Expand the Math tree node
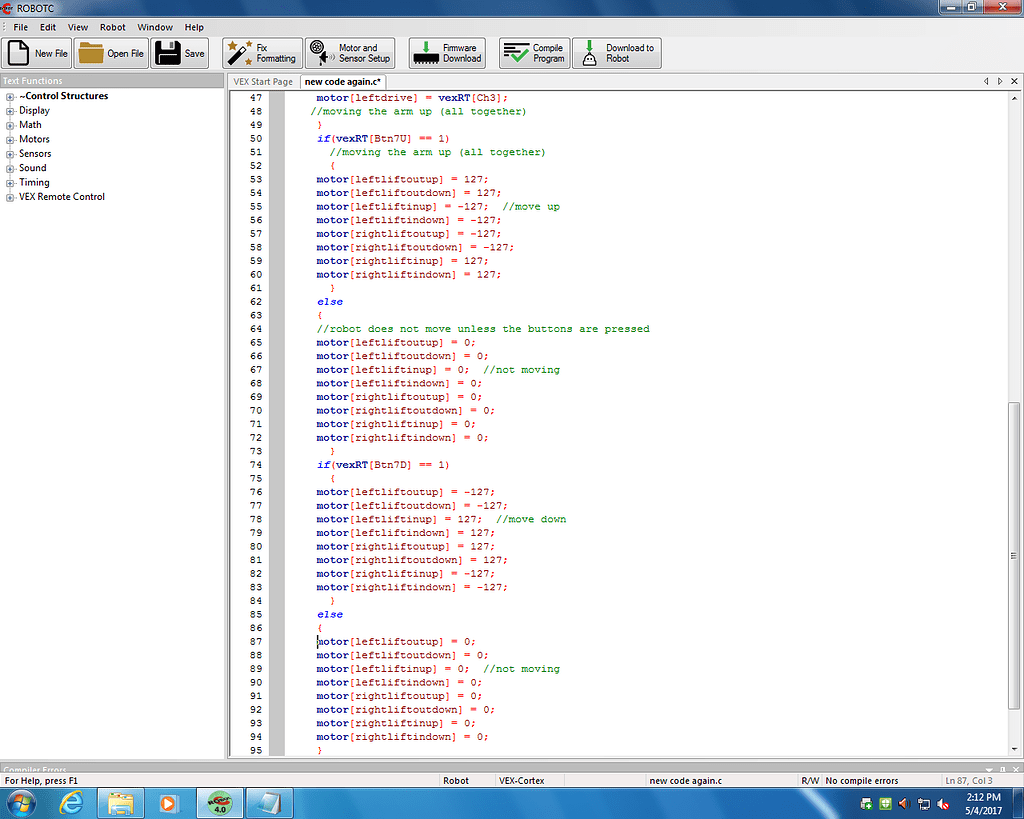Viewport: 1024px width, 819px height. (x=10, y=125)
